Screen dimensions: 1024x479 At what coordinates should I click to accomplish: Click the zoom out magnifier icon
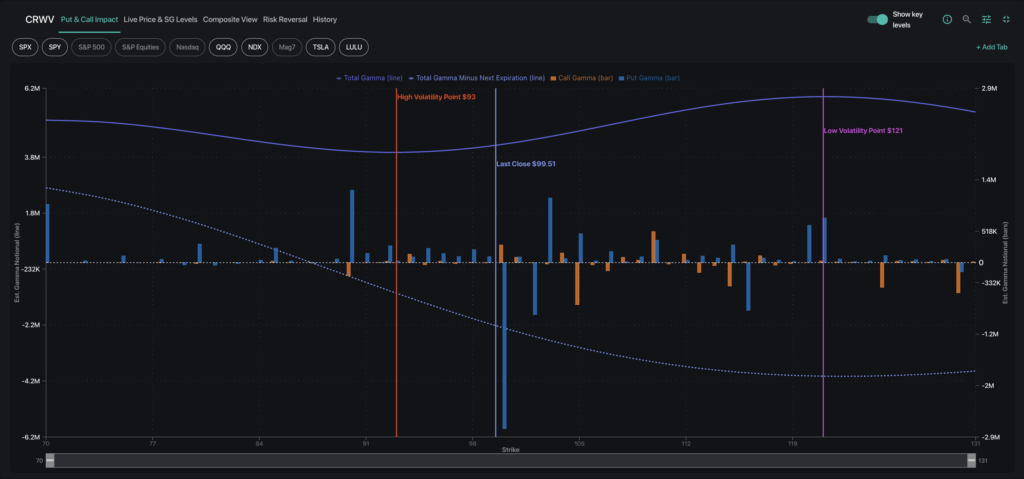pyautogui.click(x=967, y=19)
